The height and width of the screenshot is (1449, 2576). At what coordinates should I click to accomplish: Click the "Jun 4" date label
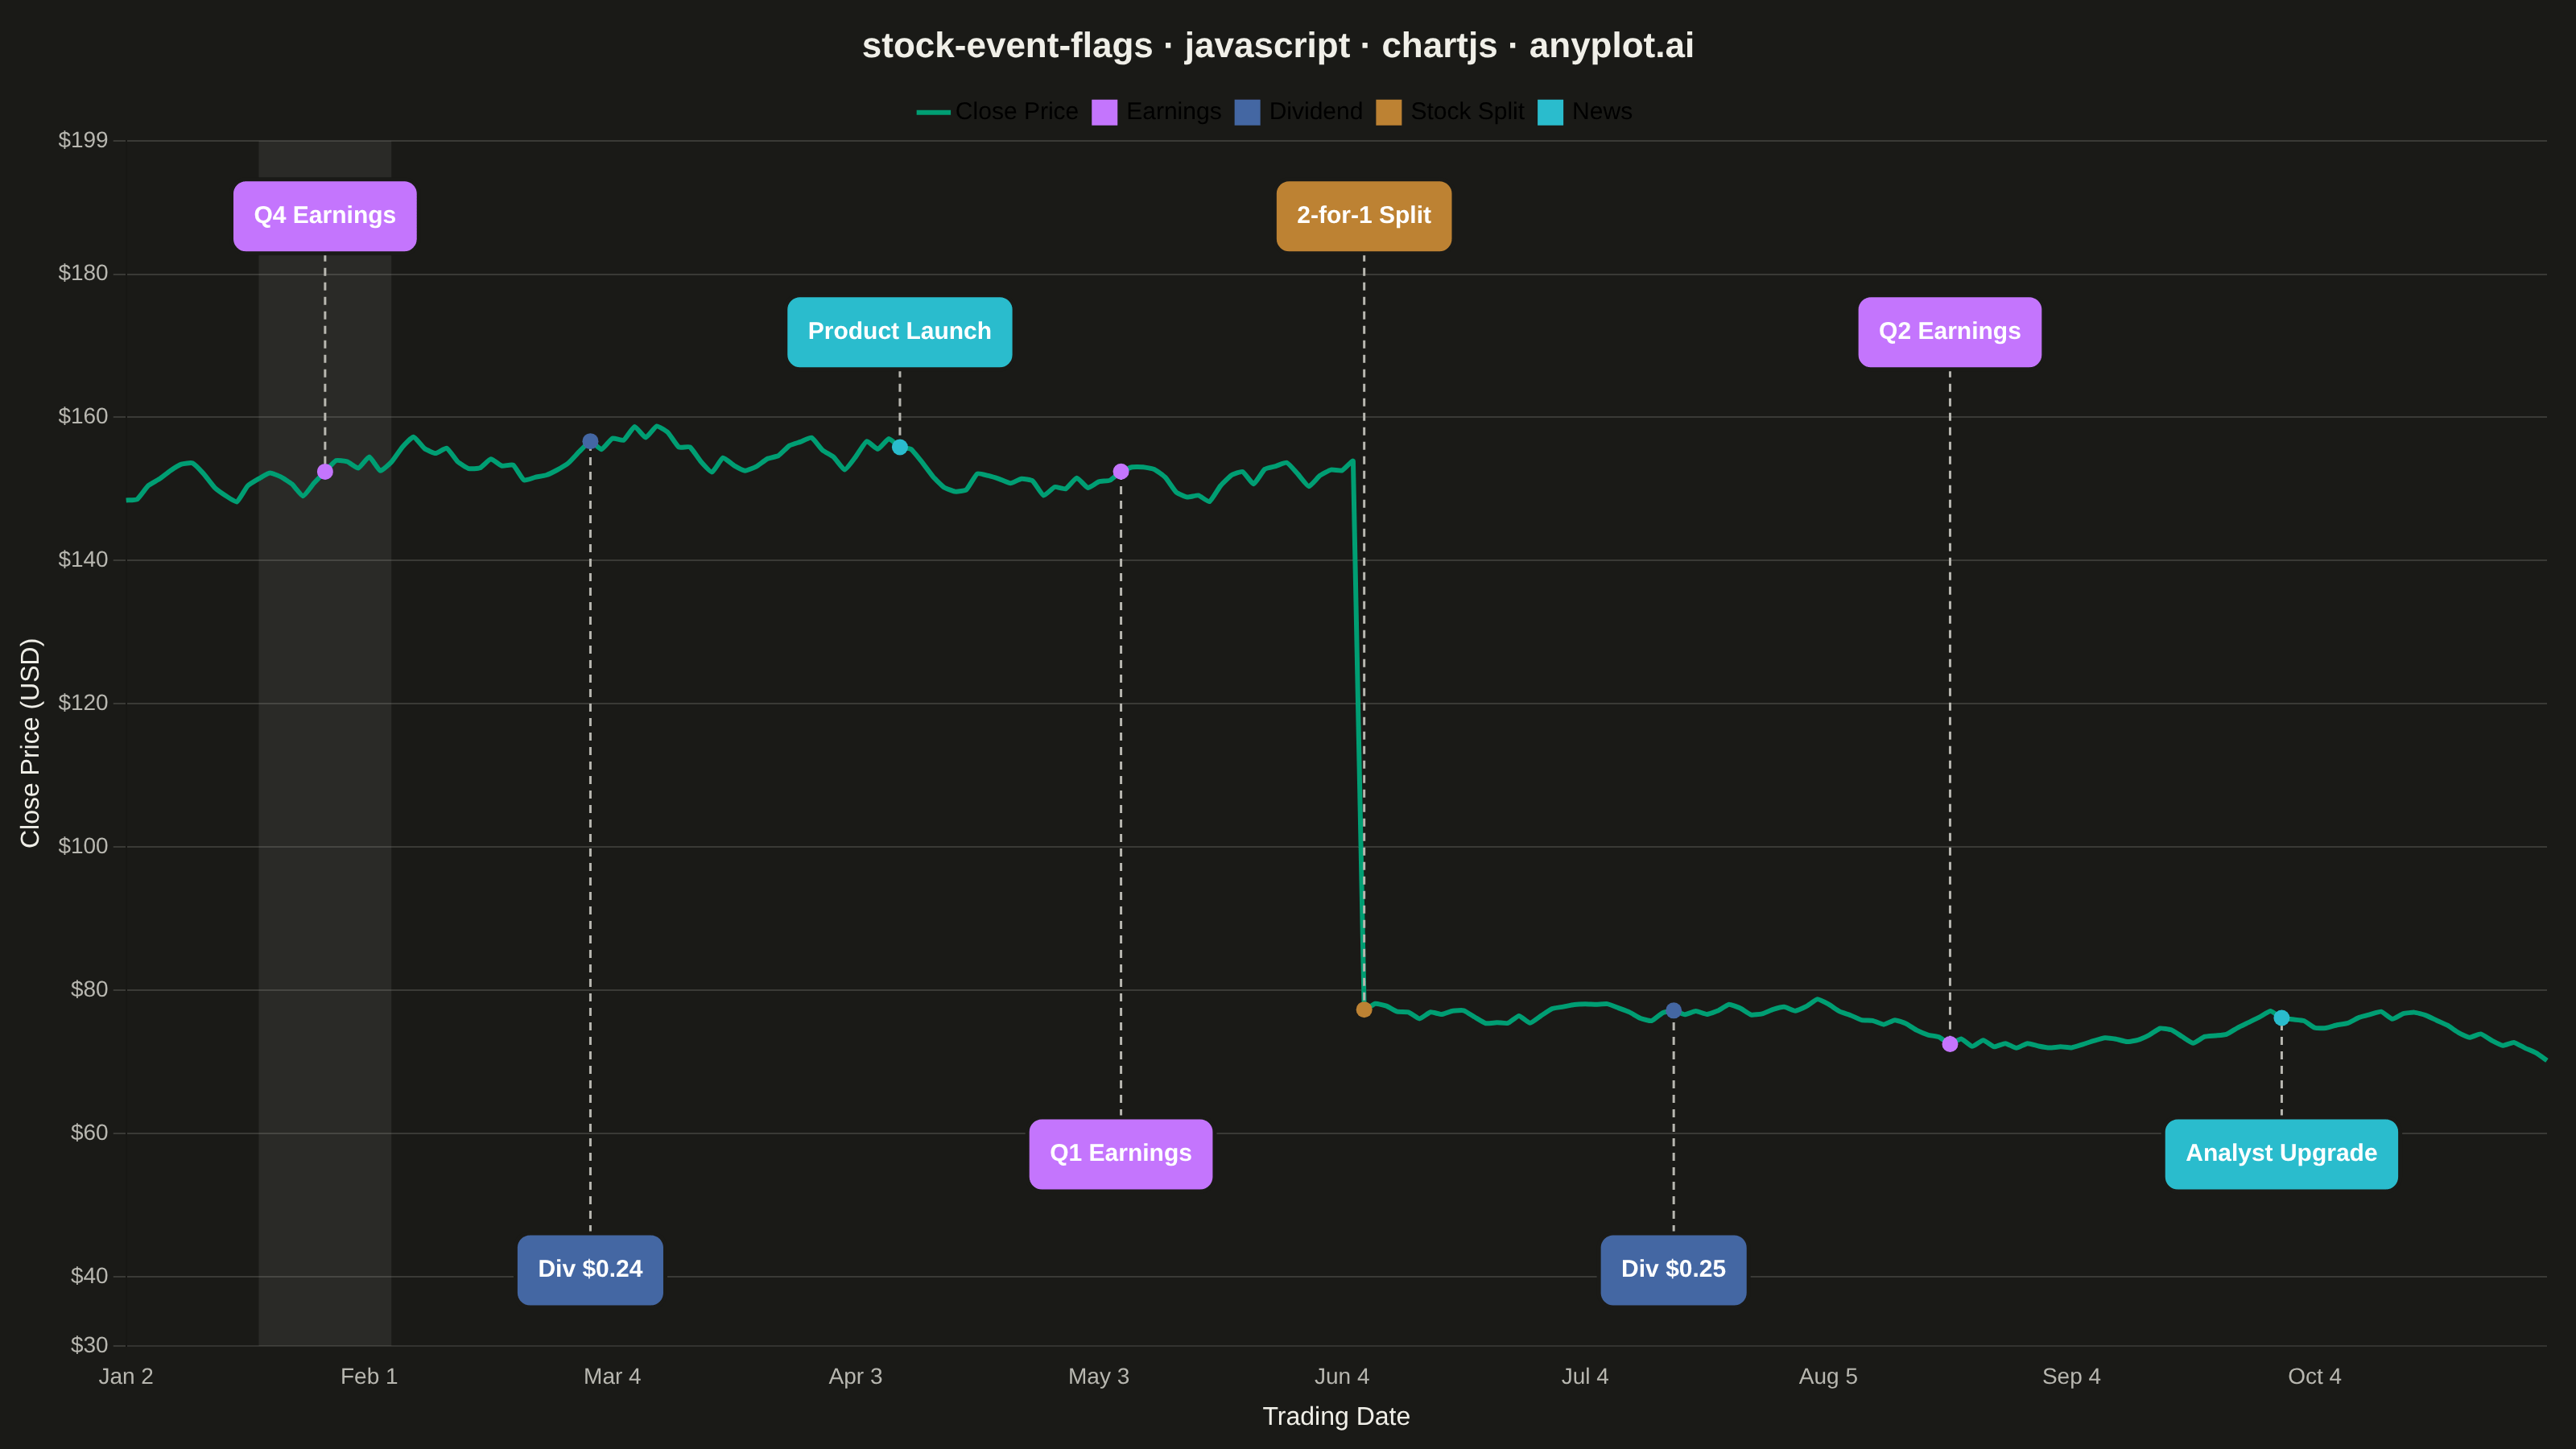click(x=1342, y=1377)
